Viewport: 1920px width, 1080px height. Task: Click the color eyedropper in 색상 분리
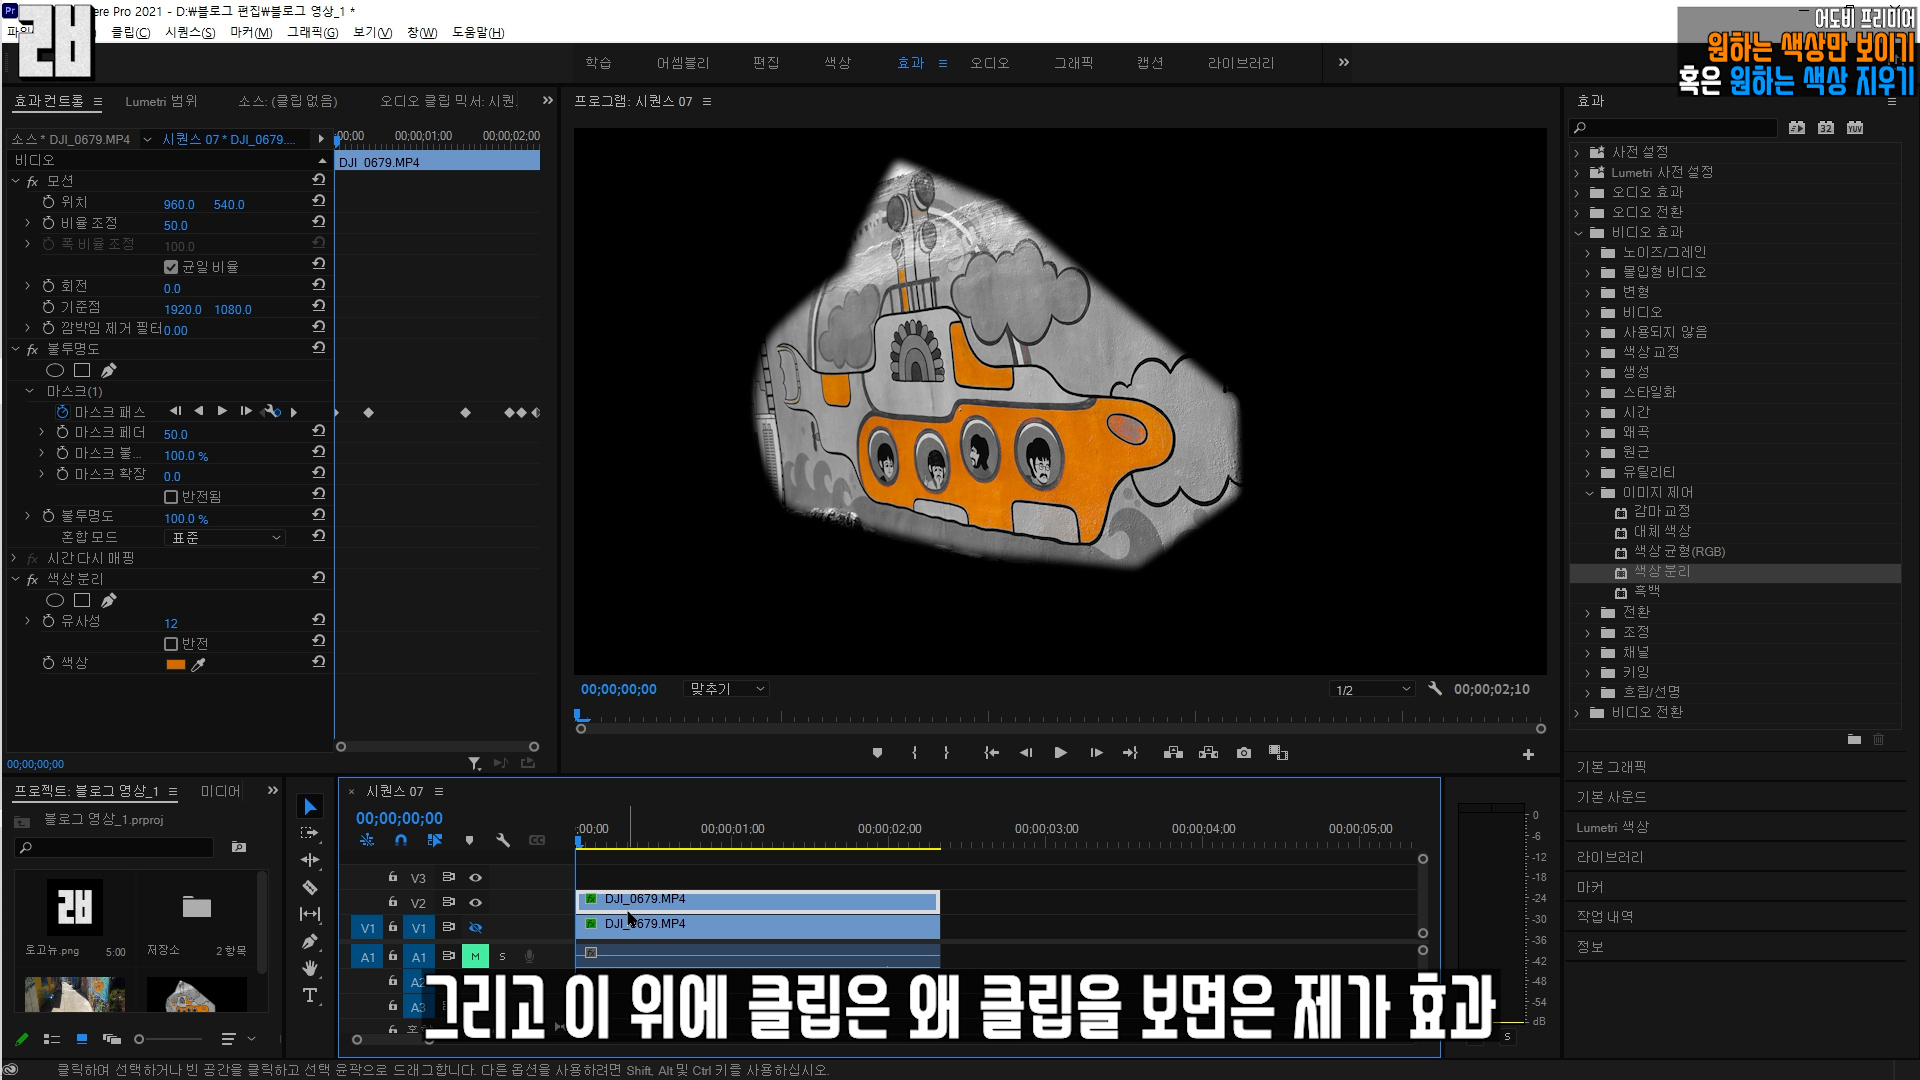(x=198, y=664)
